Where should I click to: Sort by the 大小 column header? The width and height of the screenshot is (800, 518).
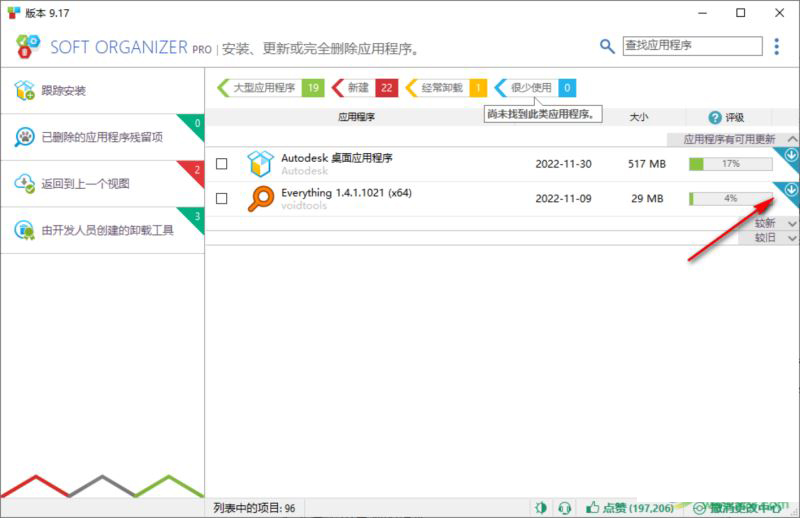click(x=638, y=117)
